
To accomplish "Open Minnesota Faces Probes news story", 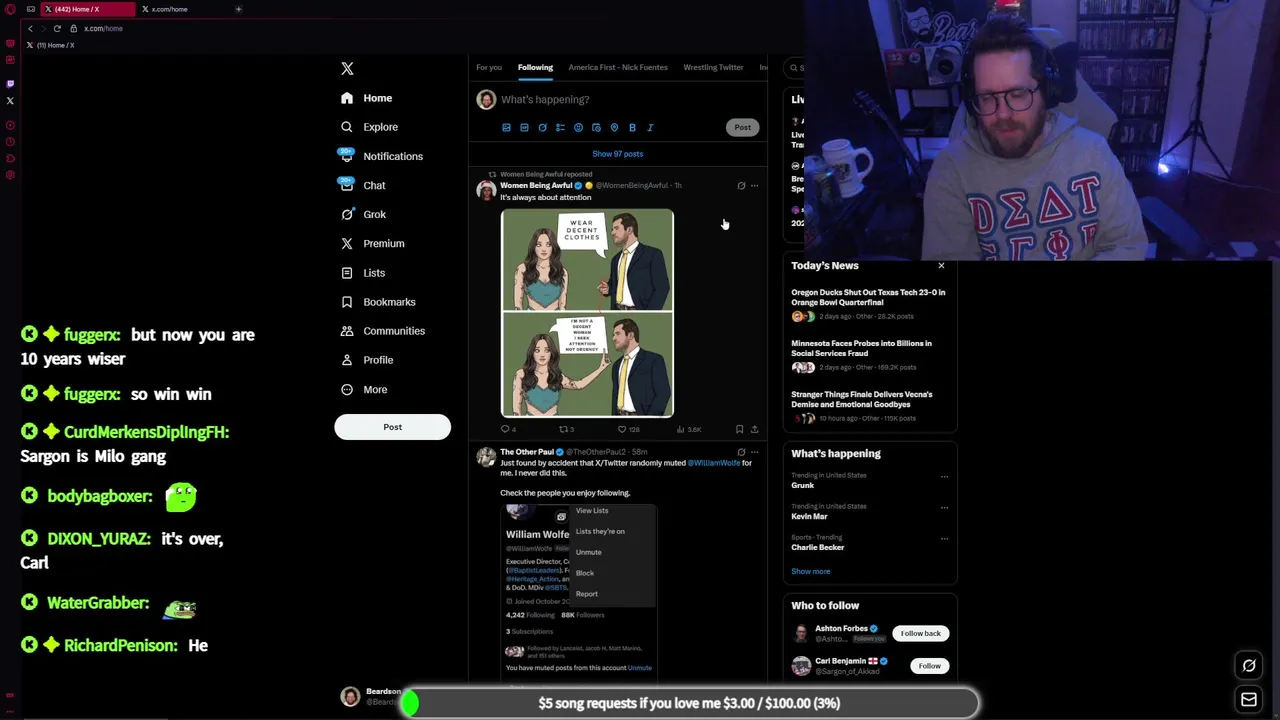I will 861,348.
